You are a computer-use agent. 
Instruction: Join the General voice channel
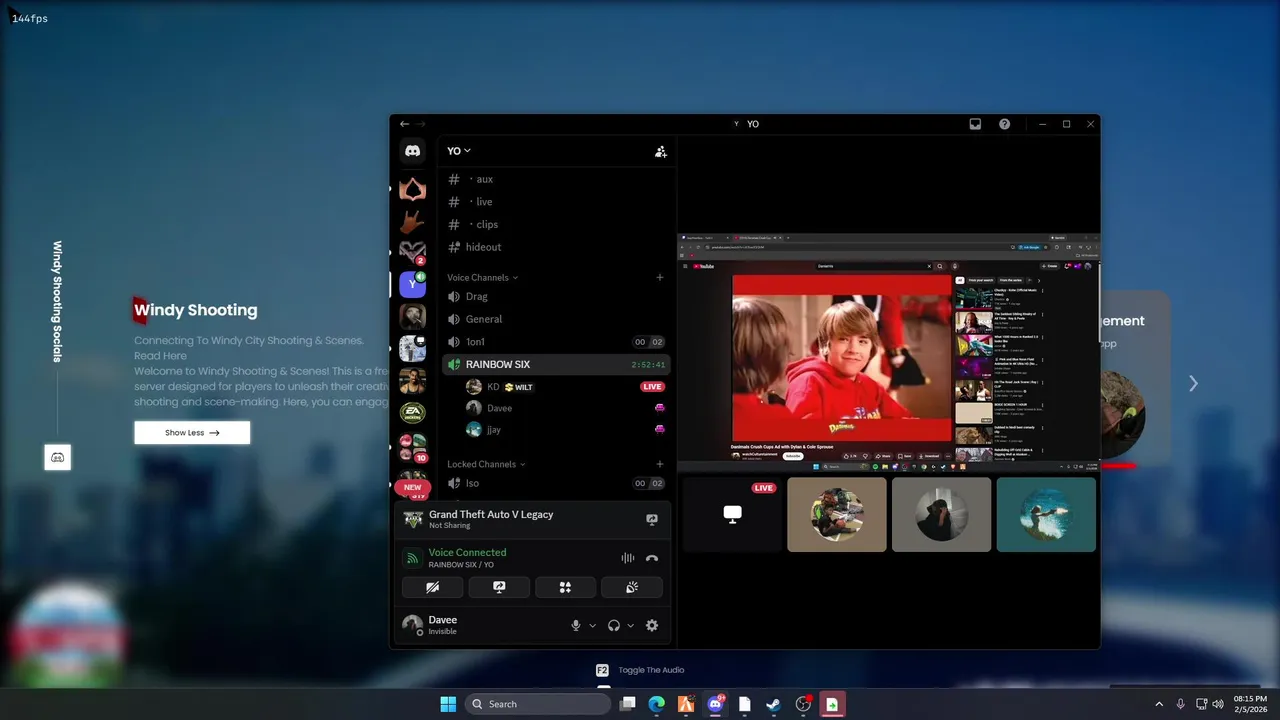(556, 319)
